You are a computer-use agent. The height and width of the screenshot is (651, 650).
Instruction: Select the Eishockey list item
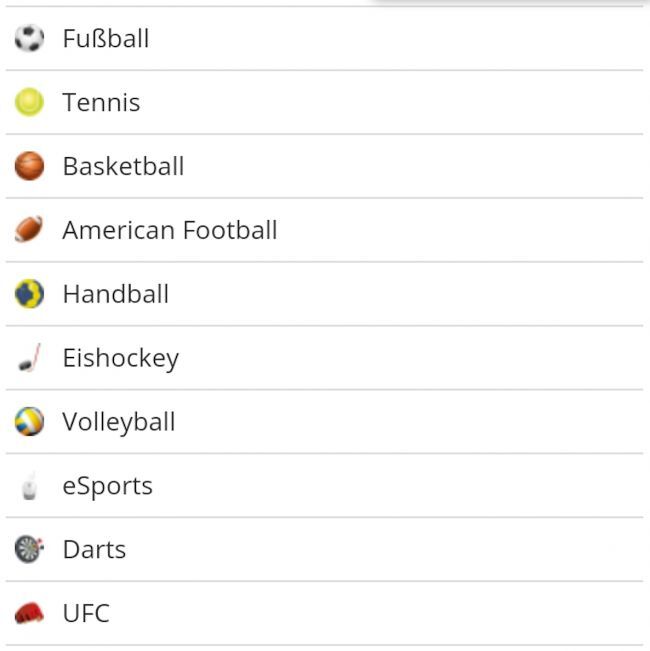tap(120, 358)
